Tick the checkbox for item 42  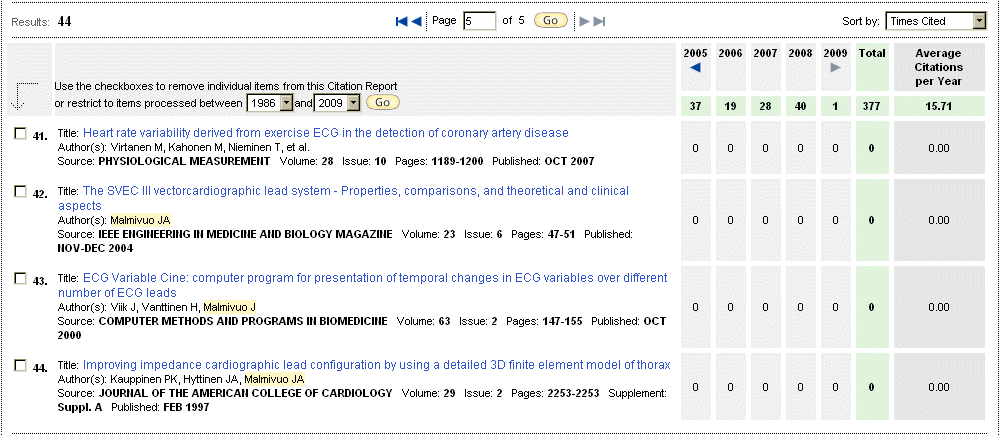[21, 191]
